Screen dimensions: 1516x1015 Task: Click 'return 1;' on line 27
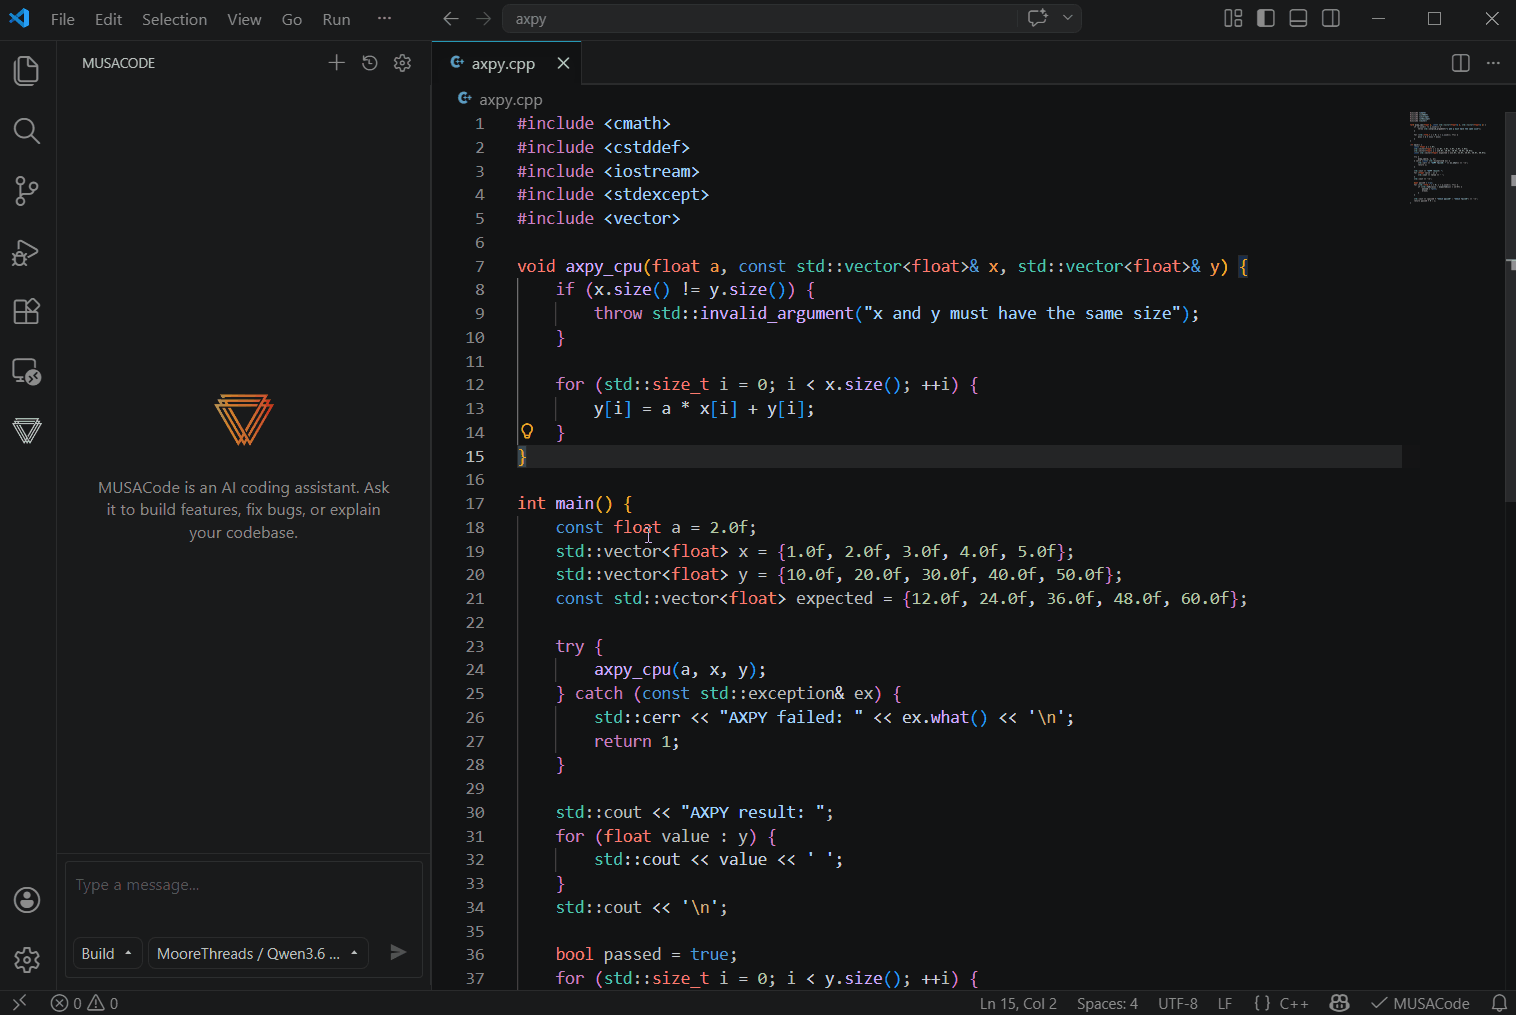point(636,741)
